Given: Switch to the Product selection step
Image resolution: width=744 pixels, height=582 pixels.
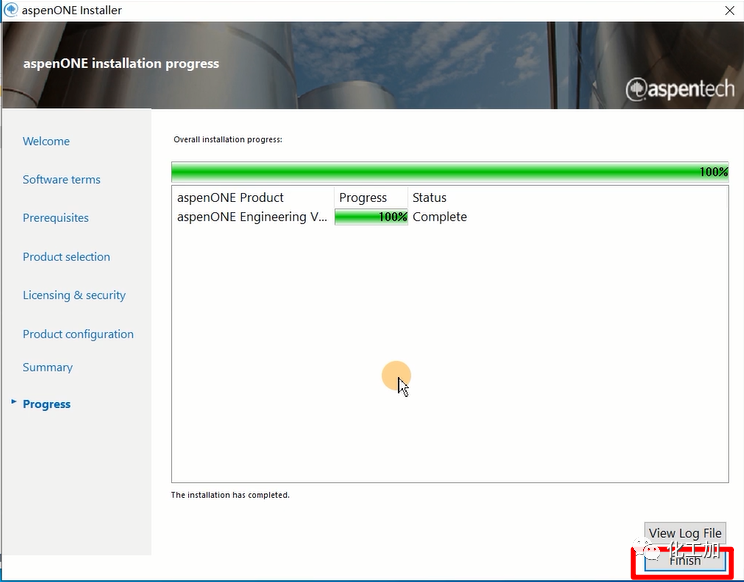Looking at the screenshot, I should point(66,257).
